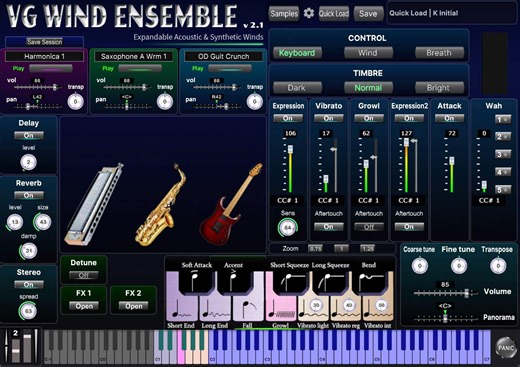This screenshot has width=520, height=367.
Task: Open the Expression2 CC# 1 selector
Action: coord(409,200)
